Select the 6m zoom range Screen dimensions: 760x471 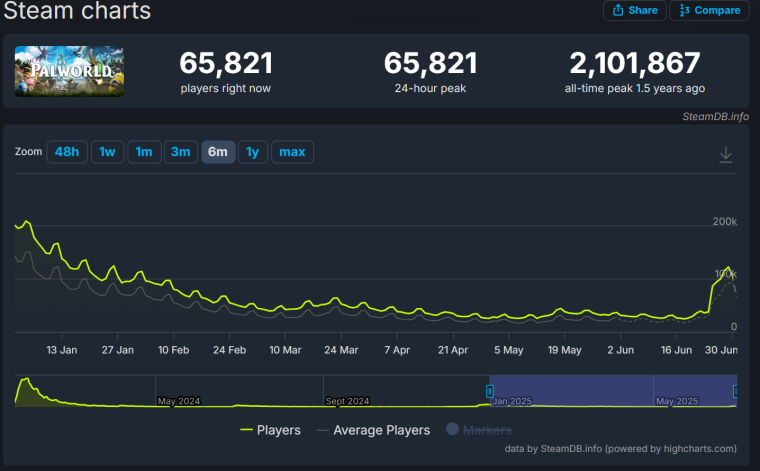pyautogui.click(x=218, y=152)
